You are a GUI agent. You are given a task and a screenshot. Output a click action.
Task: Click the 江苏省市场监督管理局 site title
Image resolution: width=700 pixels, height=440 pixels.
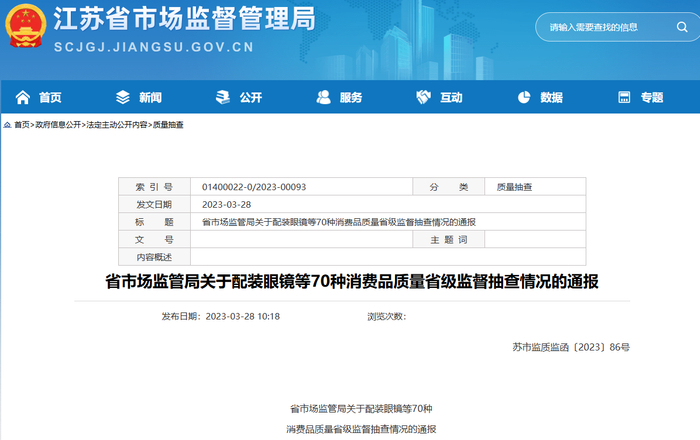click(183, 19)
